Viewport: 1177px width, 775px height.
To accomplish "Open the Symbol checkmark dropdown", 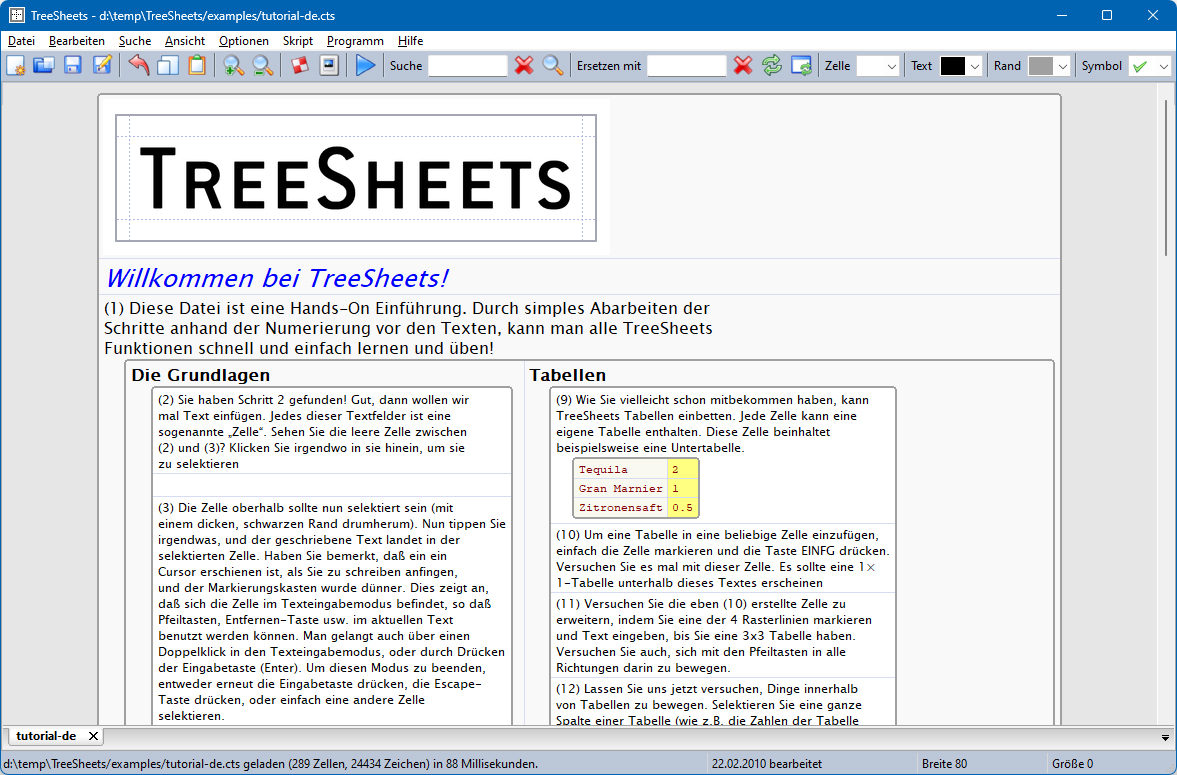I will tap(1149, 66).
